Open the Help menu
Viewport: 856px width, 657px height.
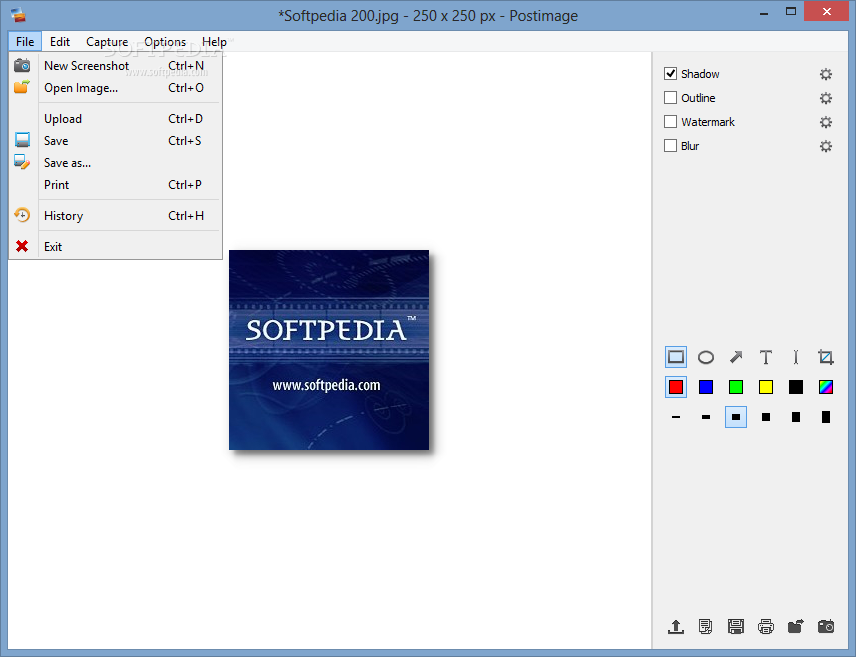point(214,42)
